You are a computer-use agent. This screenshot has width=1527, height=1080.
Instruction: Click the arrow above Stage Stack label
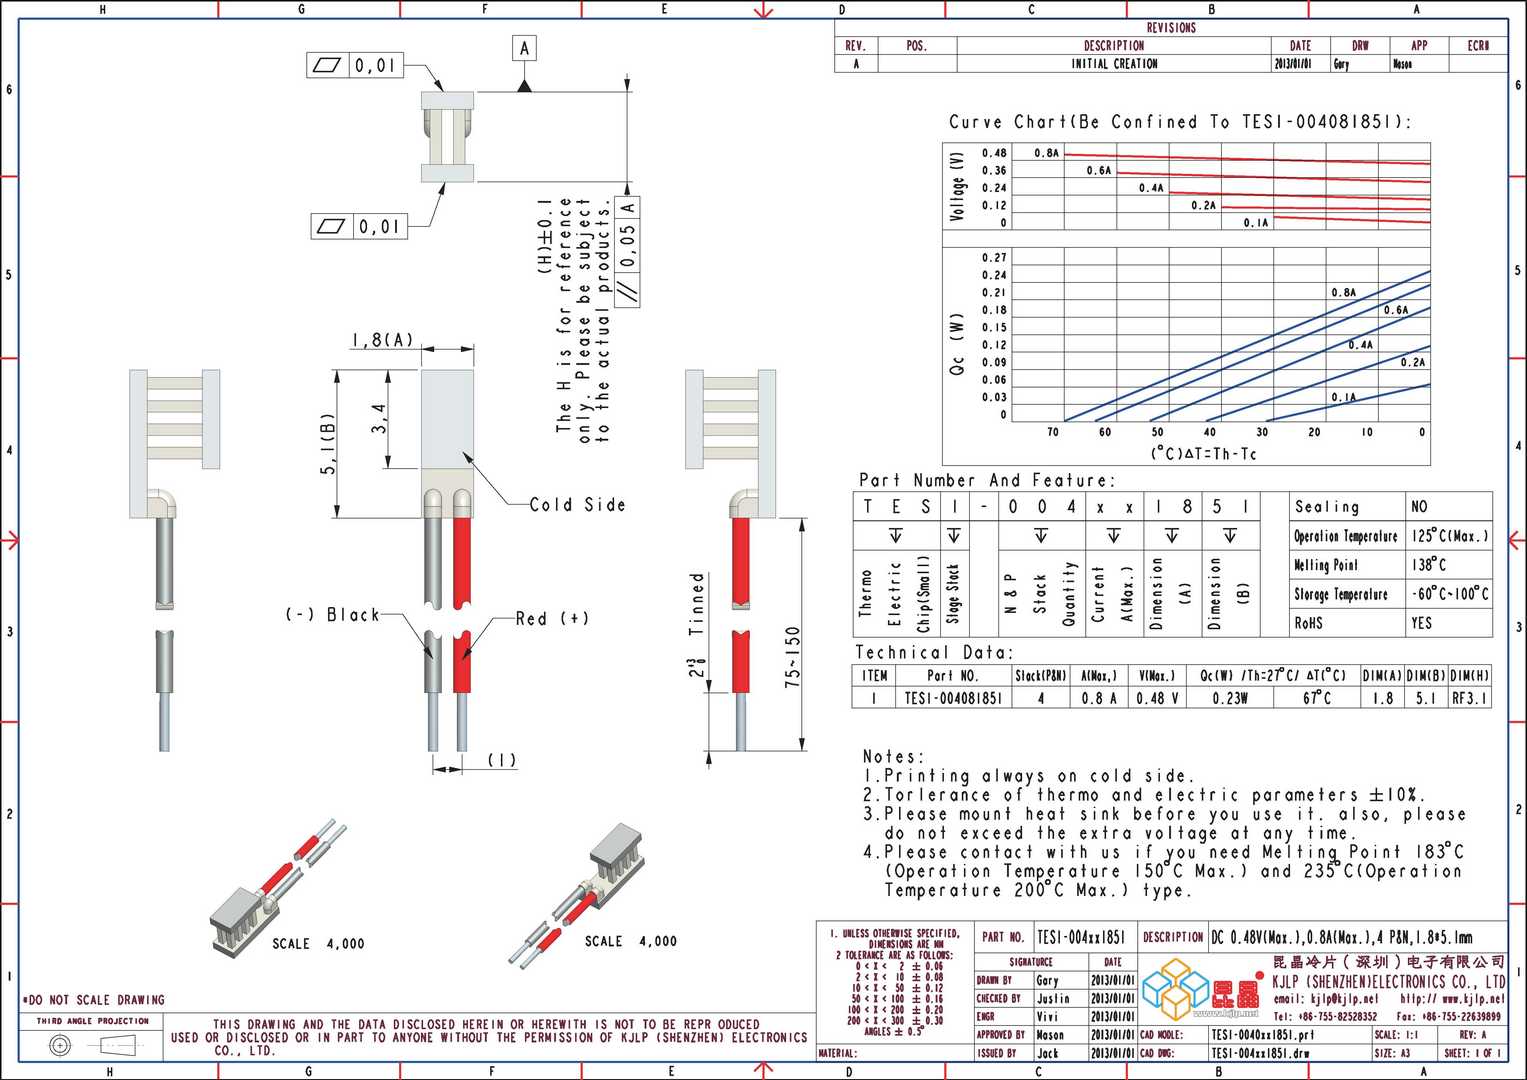click(954, 535)
